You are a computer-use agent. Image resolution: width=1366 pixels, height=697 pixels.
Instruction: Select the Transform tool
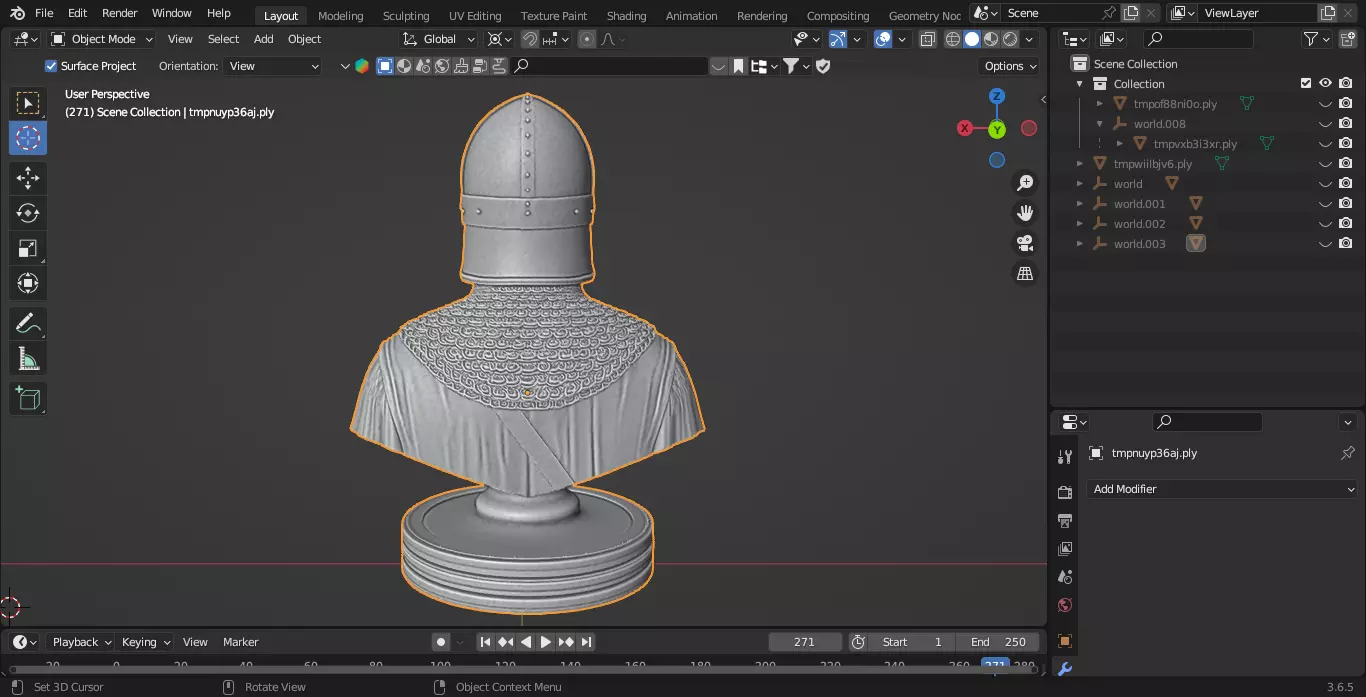click(x=28, y=283)
